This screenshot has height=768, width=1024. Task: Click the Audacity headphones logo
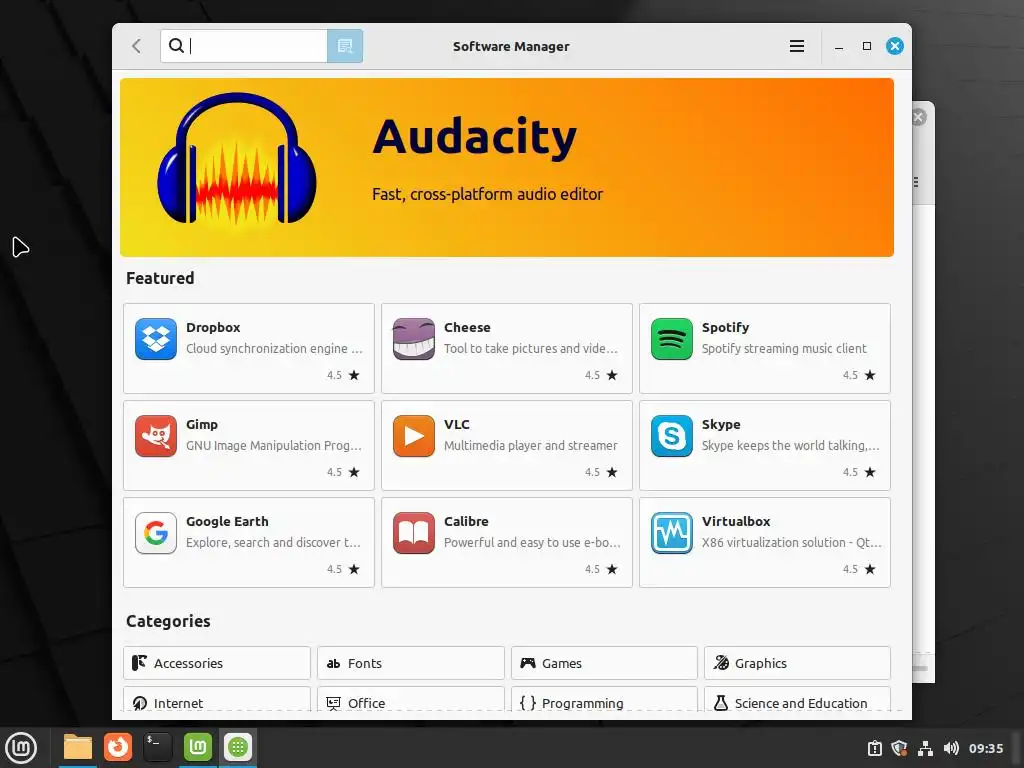(x=236, y=159)
